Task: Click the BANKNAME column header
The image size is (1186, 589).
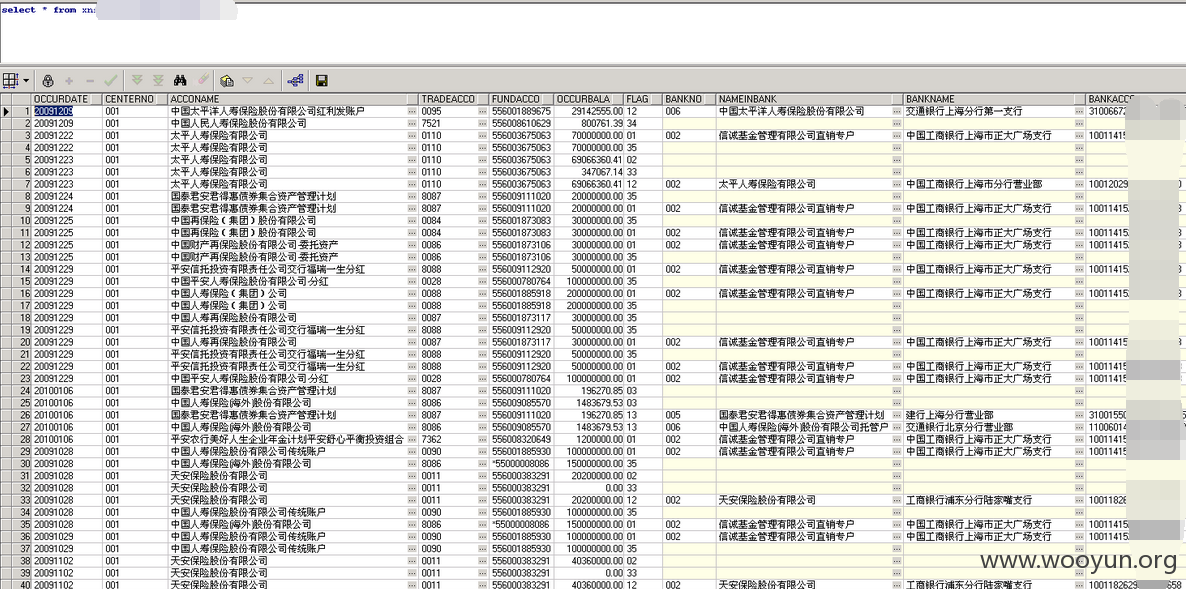Action: coord(994,99)
